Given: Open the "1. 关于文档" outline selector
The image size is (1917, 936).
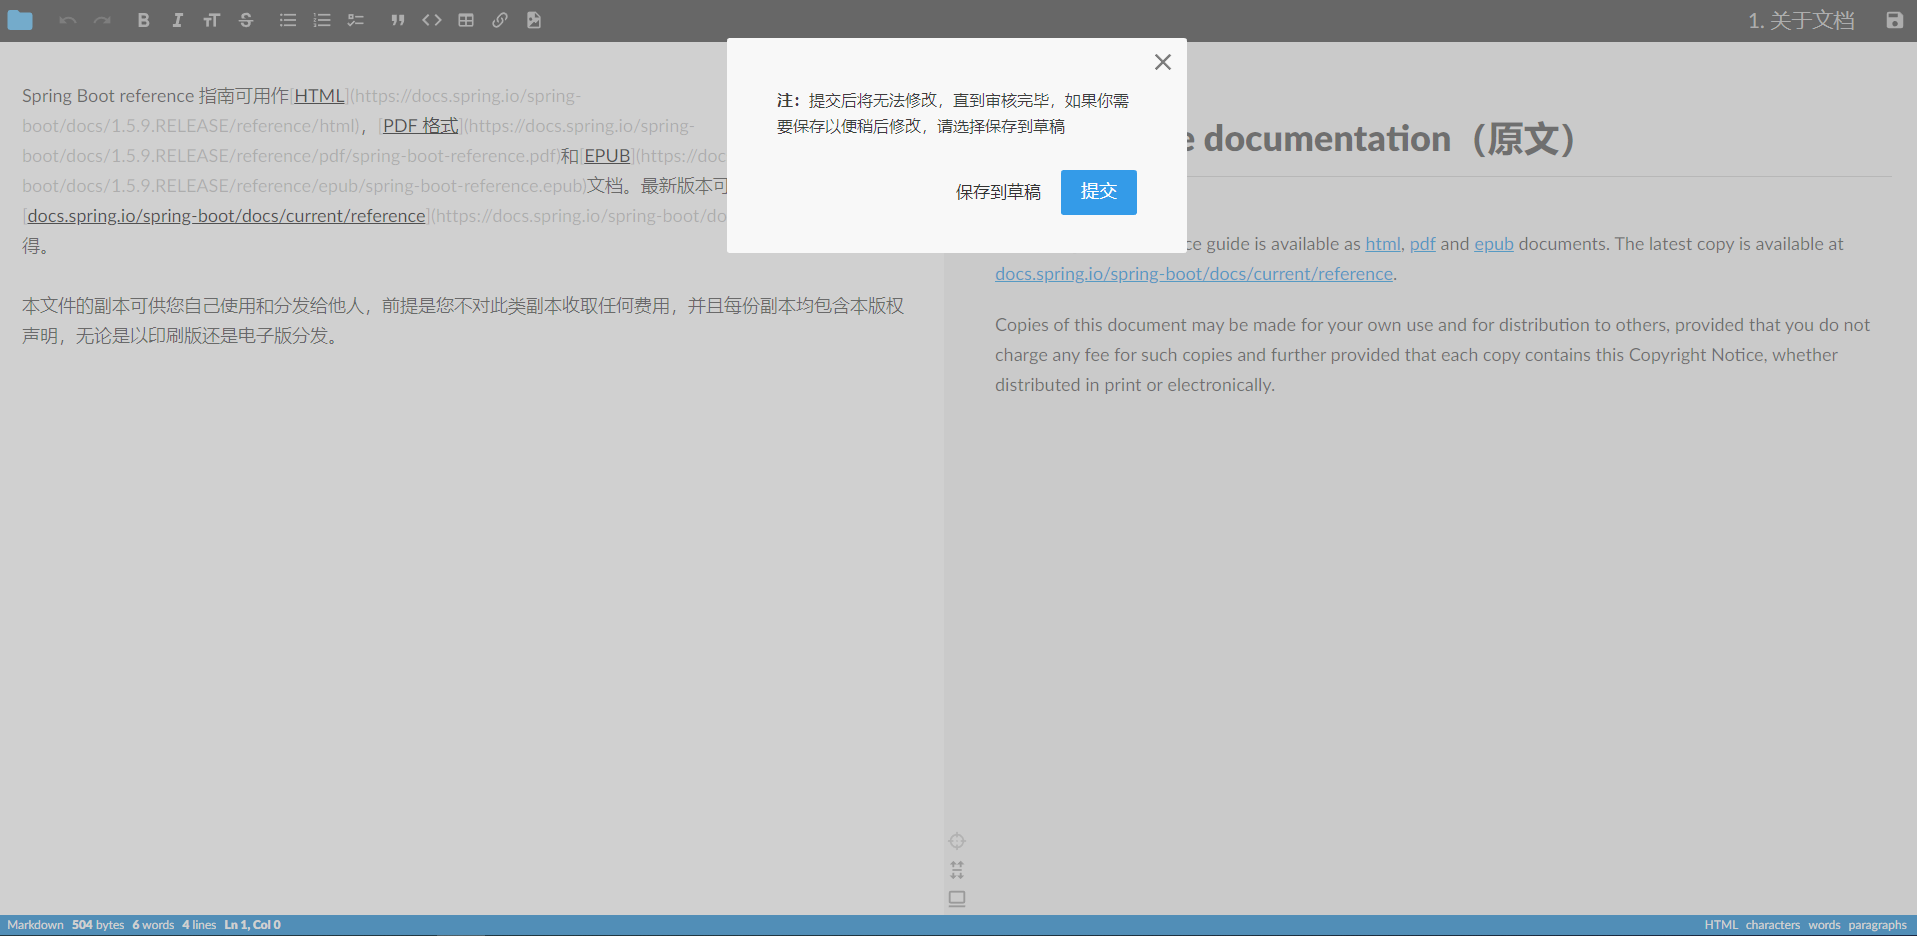Looking at the screenshot, I should pos(1800,20).
